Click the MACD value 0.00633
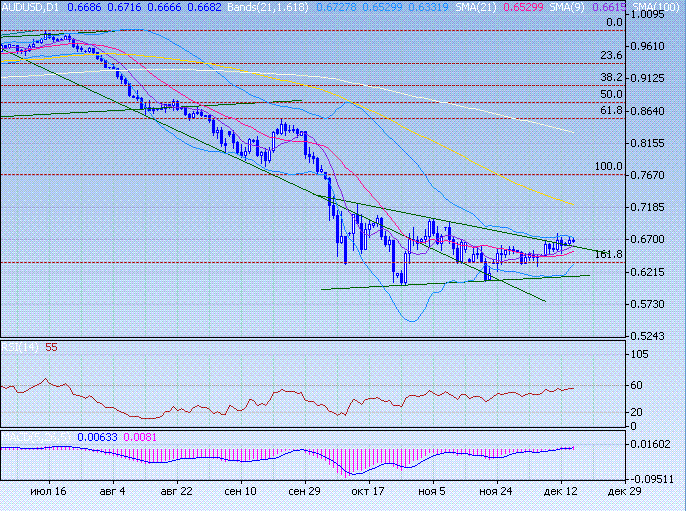This screenshot has width=686, height=511. 94,437
